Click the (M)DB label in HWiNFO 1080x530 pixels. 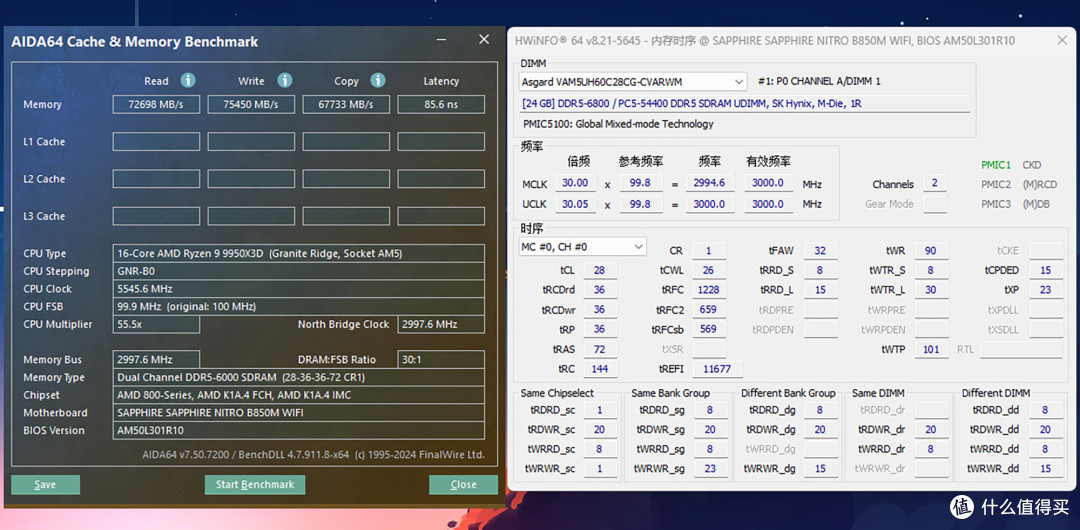coord(1037,204)
